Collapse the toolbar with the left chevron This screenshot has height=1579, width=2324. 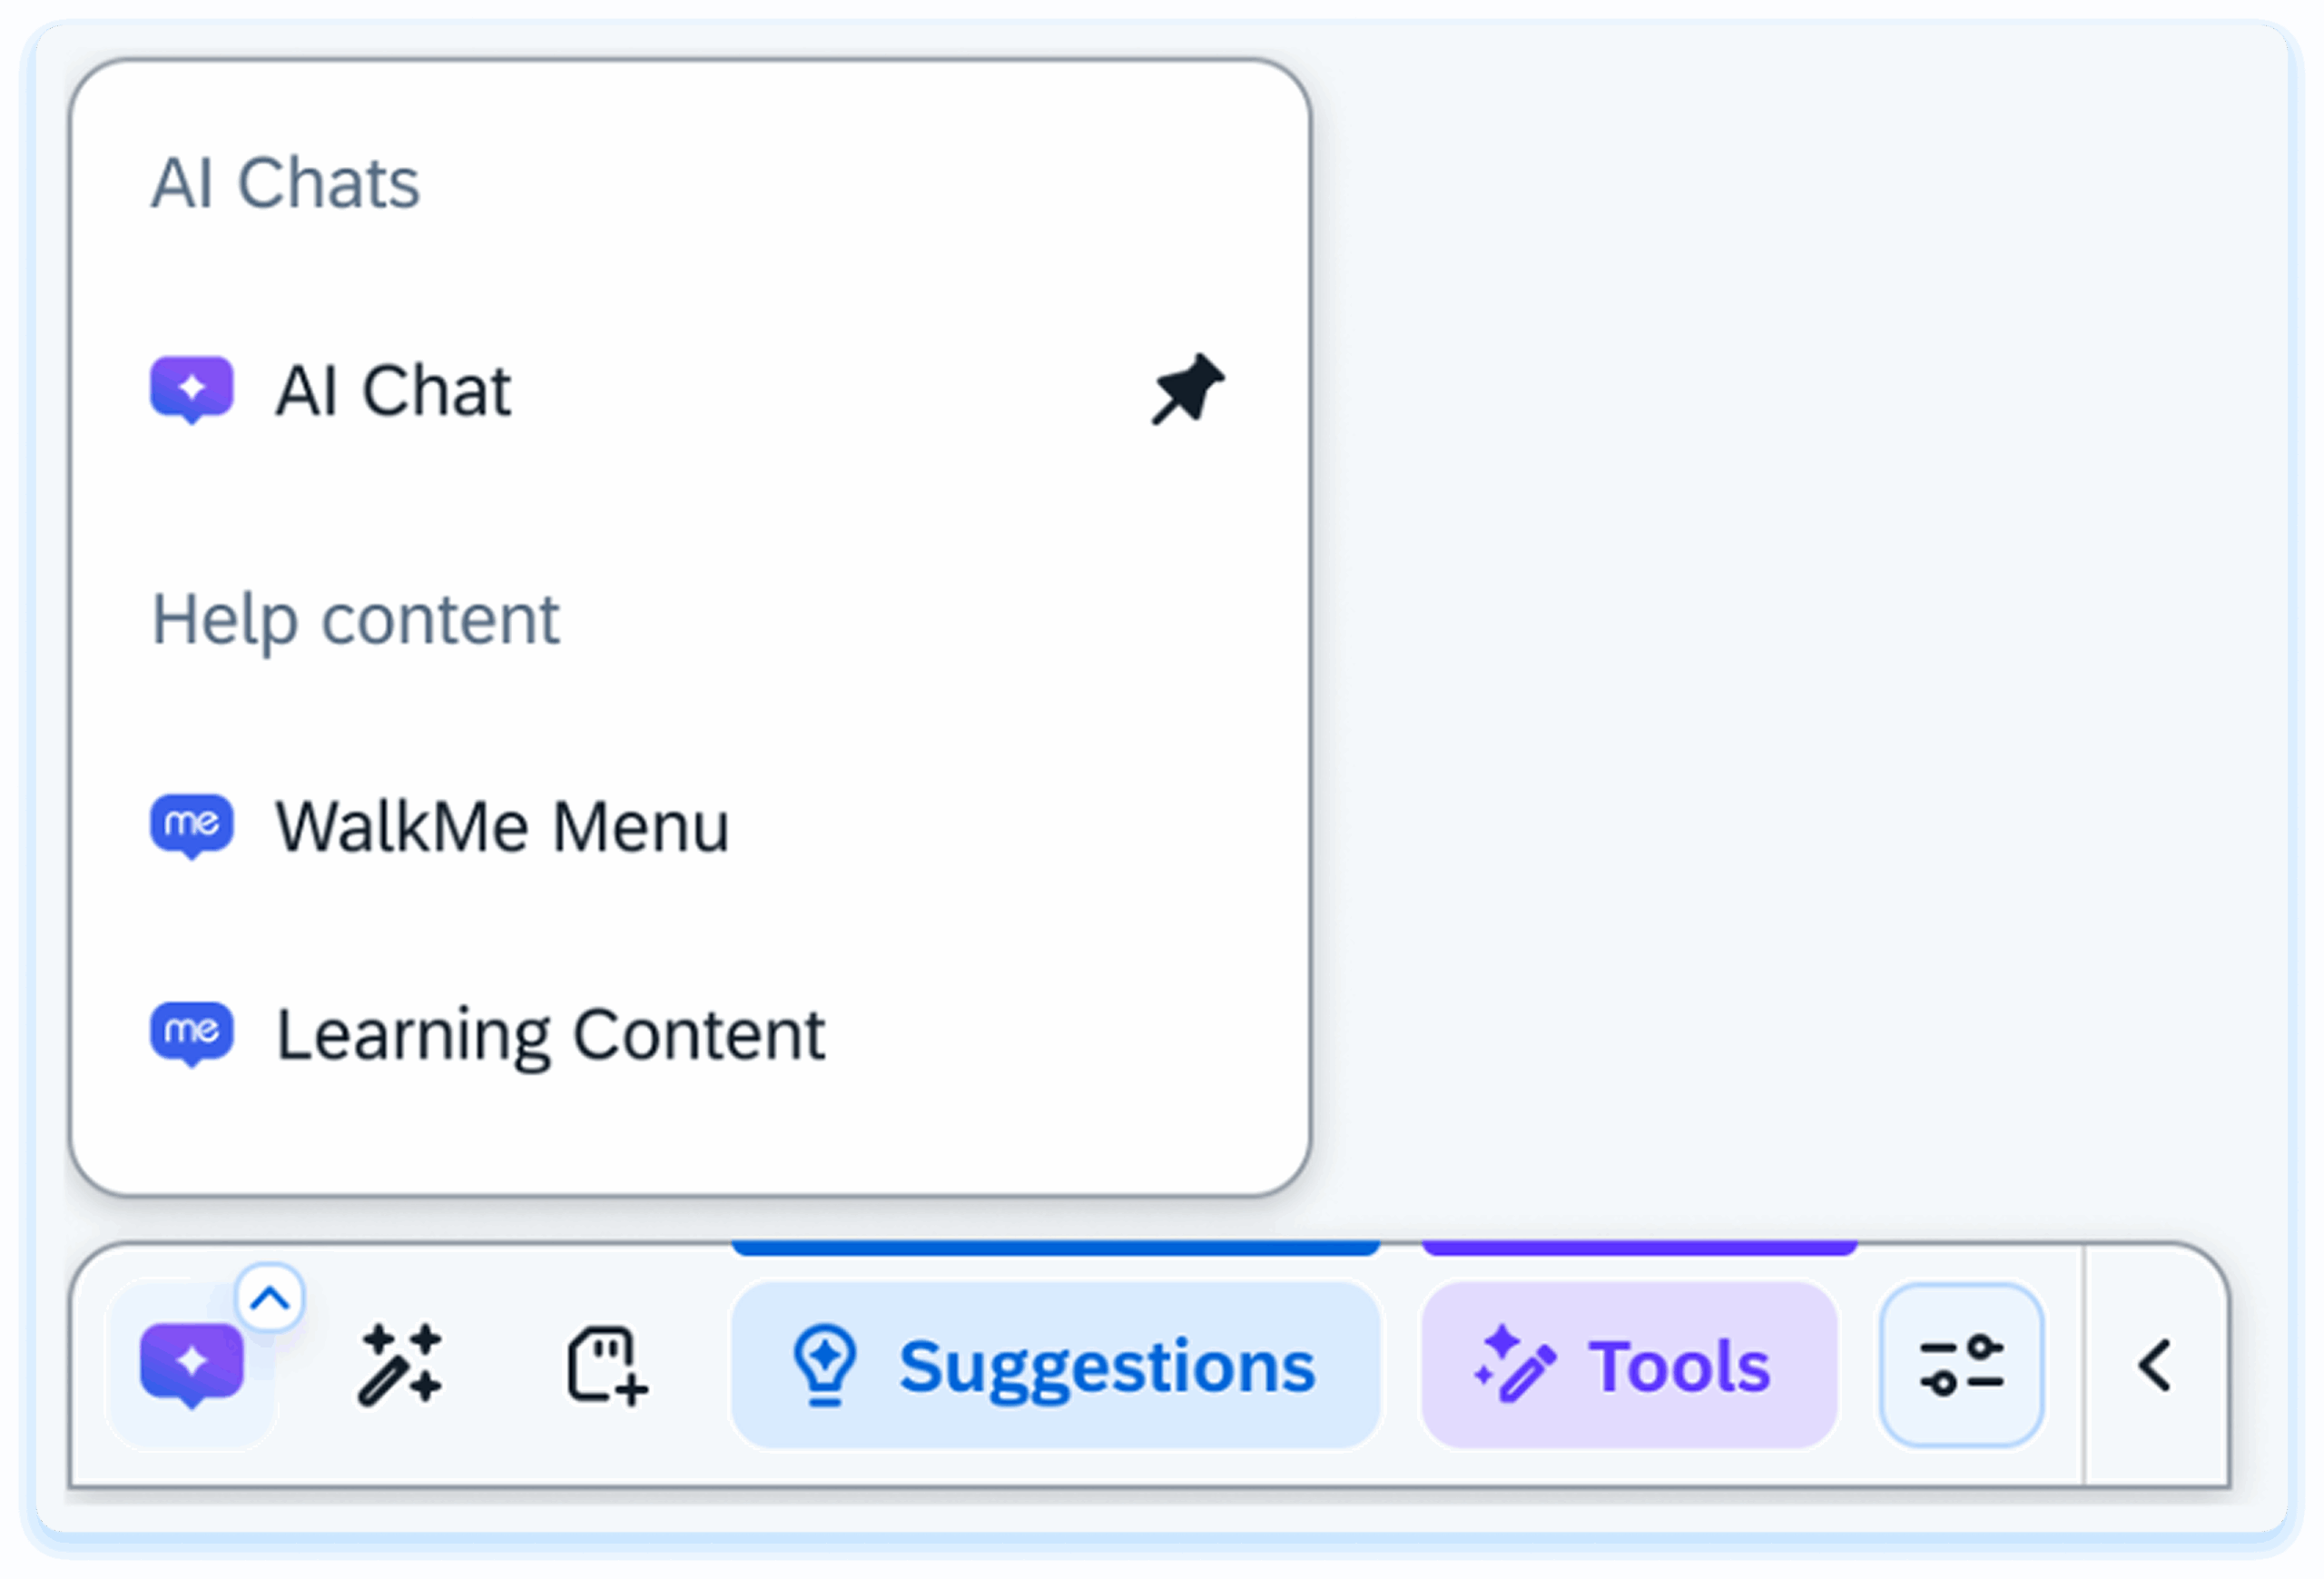coord(2155,1365)
